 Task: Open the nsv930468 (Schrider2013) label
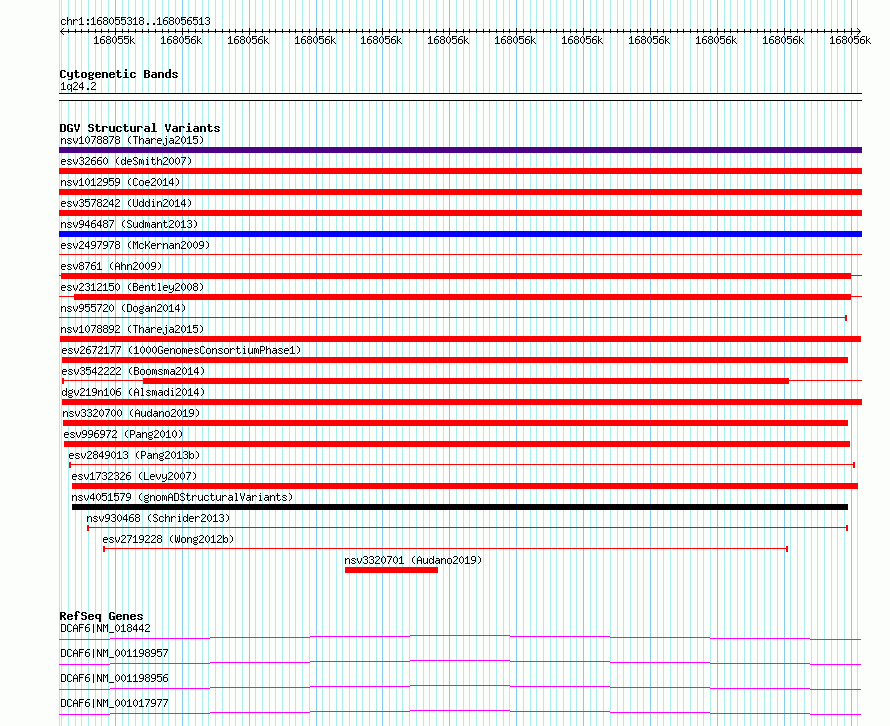(158, 518)
